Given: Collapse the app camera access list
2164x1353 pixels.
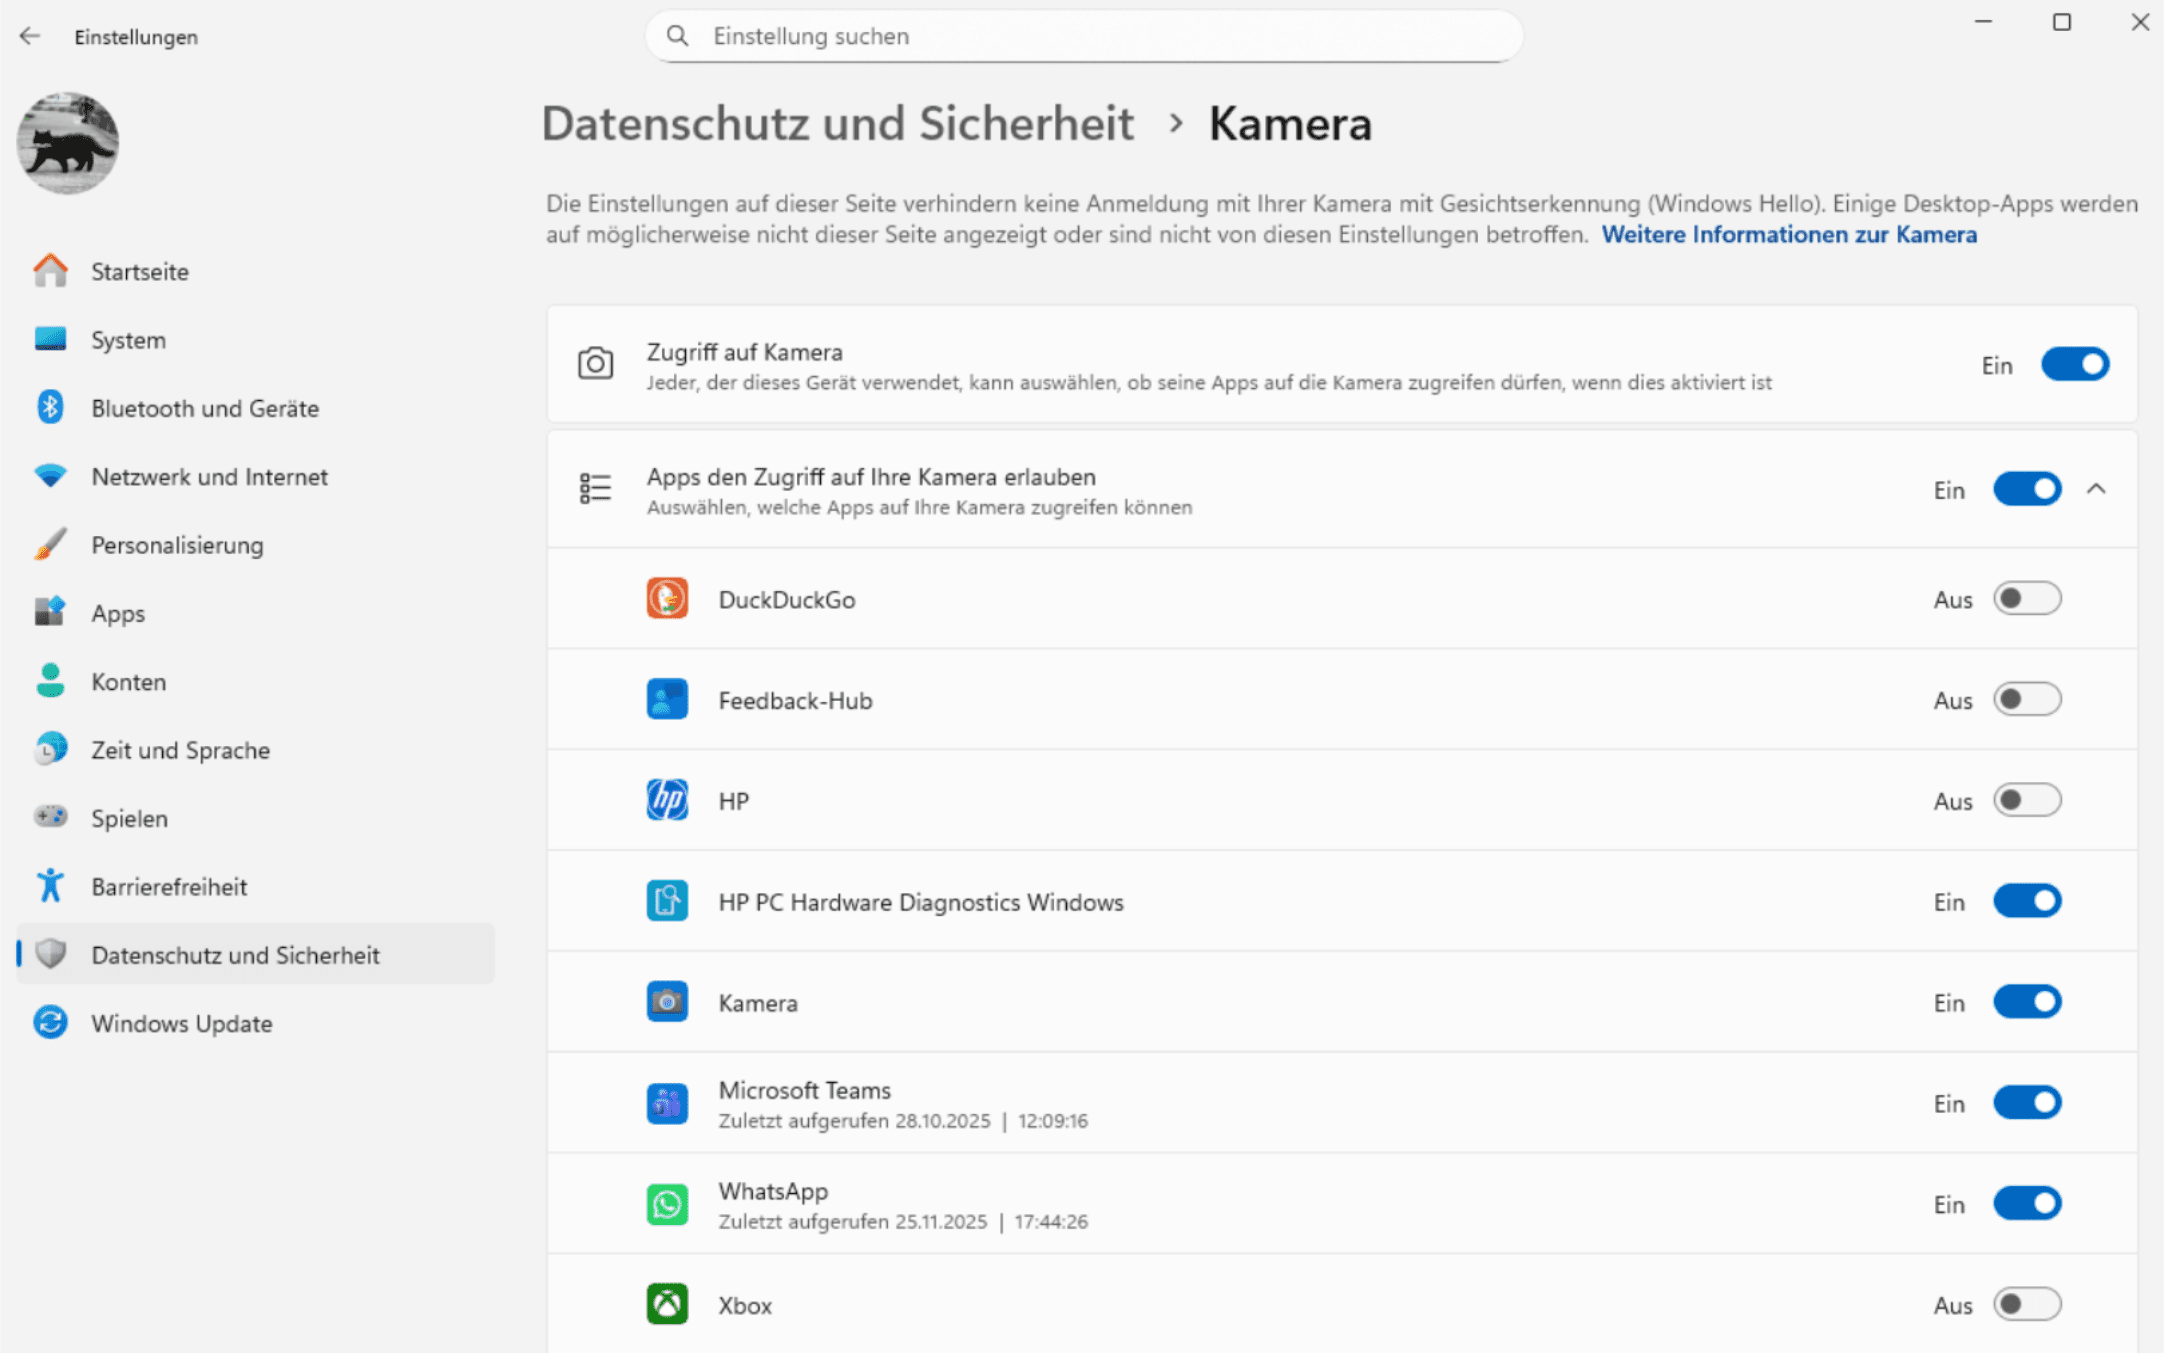Looking at the screenshot, I should click(x=2097, y=489).
